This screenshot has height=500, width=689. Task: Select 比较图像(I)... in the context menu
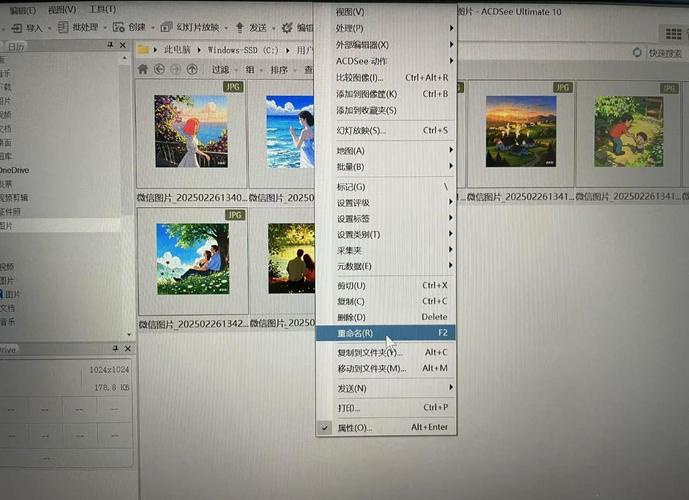(386, 77)
